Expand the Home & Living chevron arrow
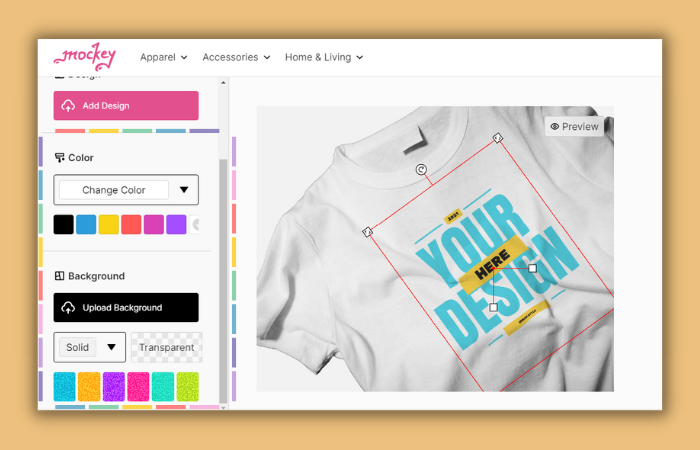700x450 pixels. pos(360,58)
